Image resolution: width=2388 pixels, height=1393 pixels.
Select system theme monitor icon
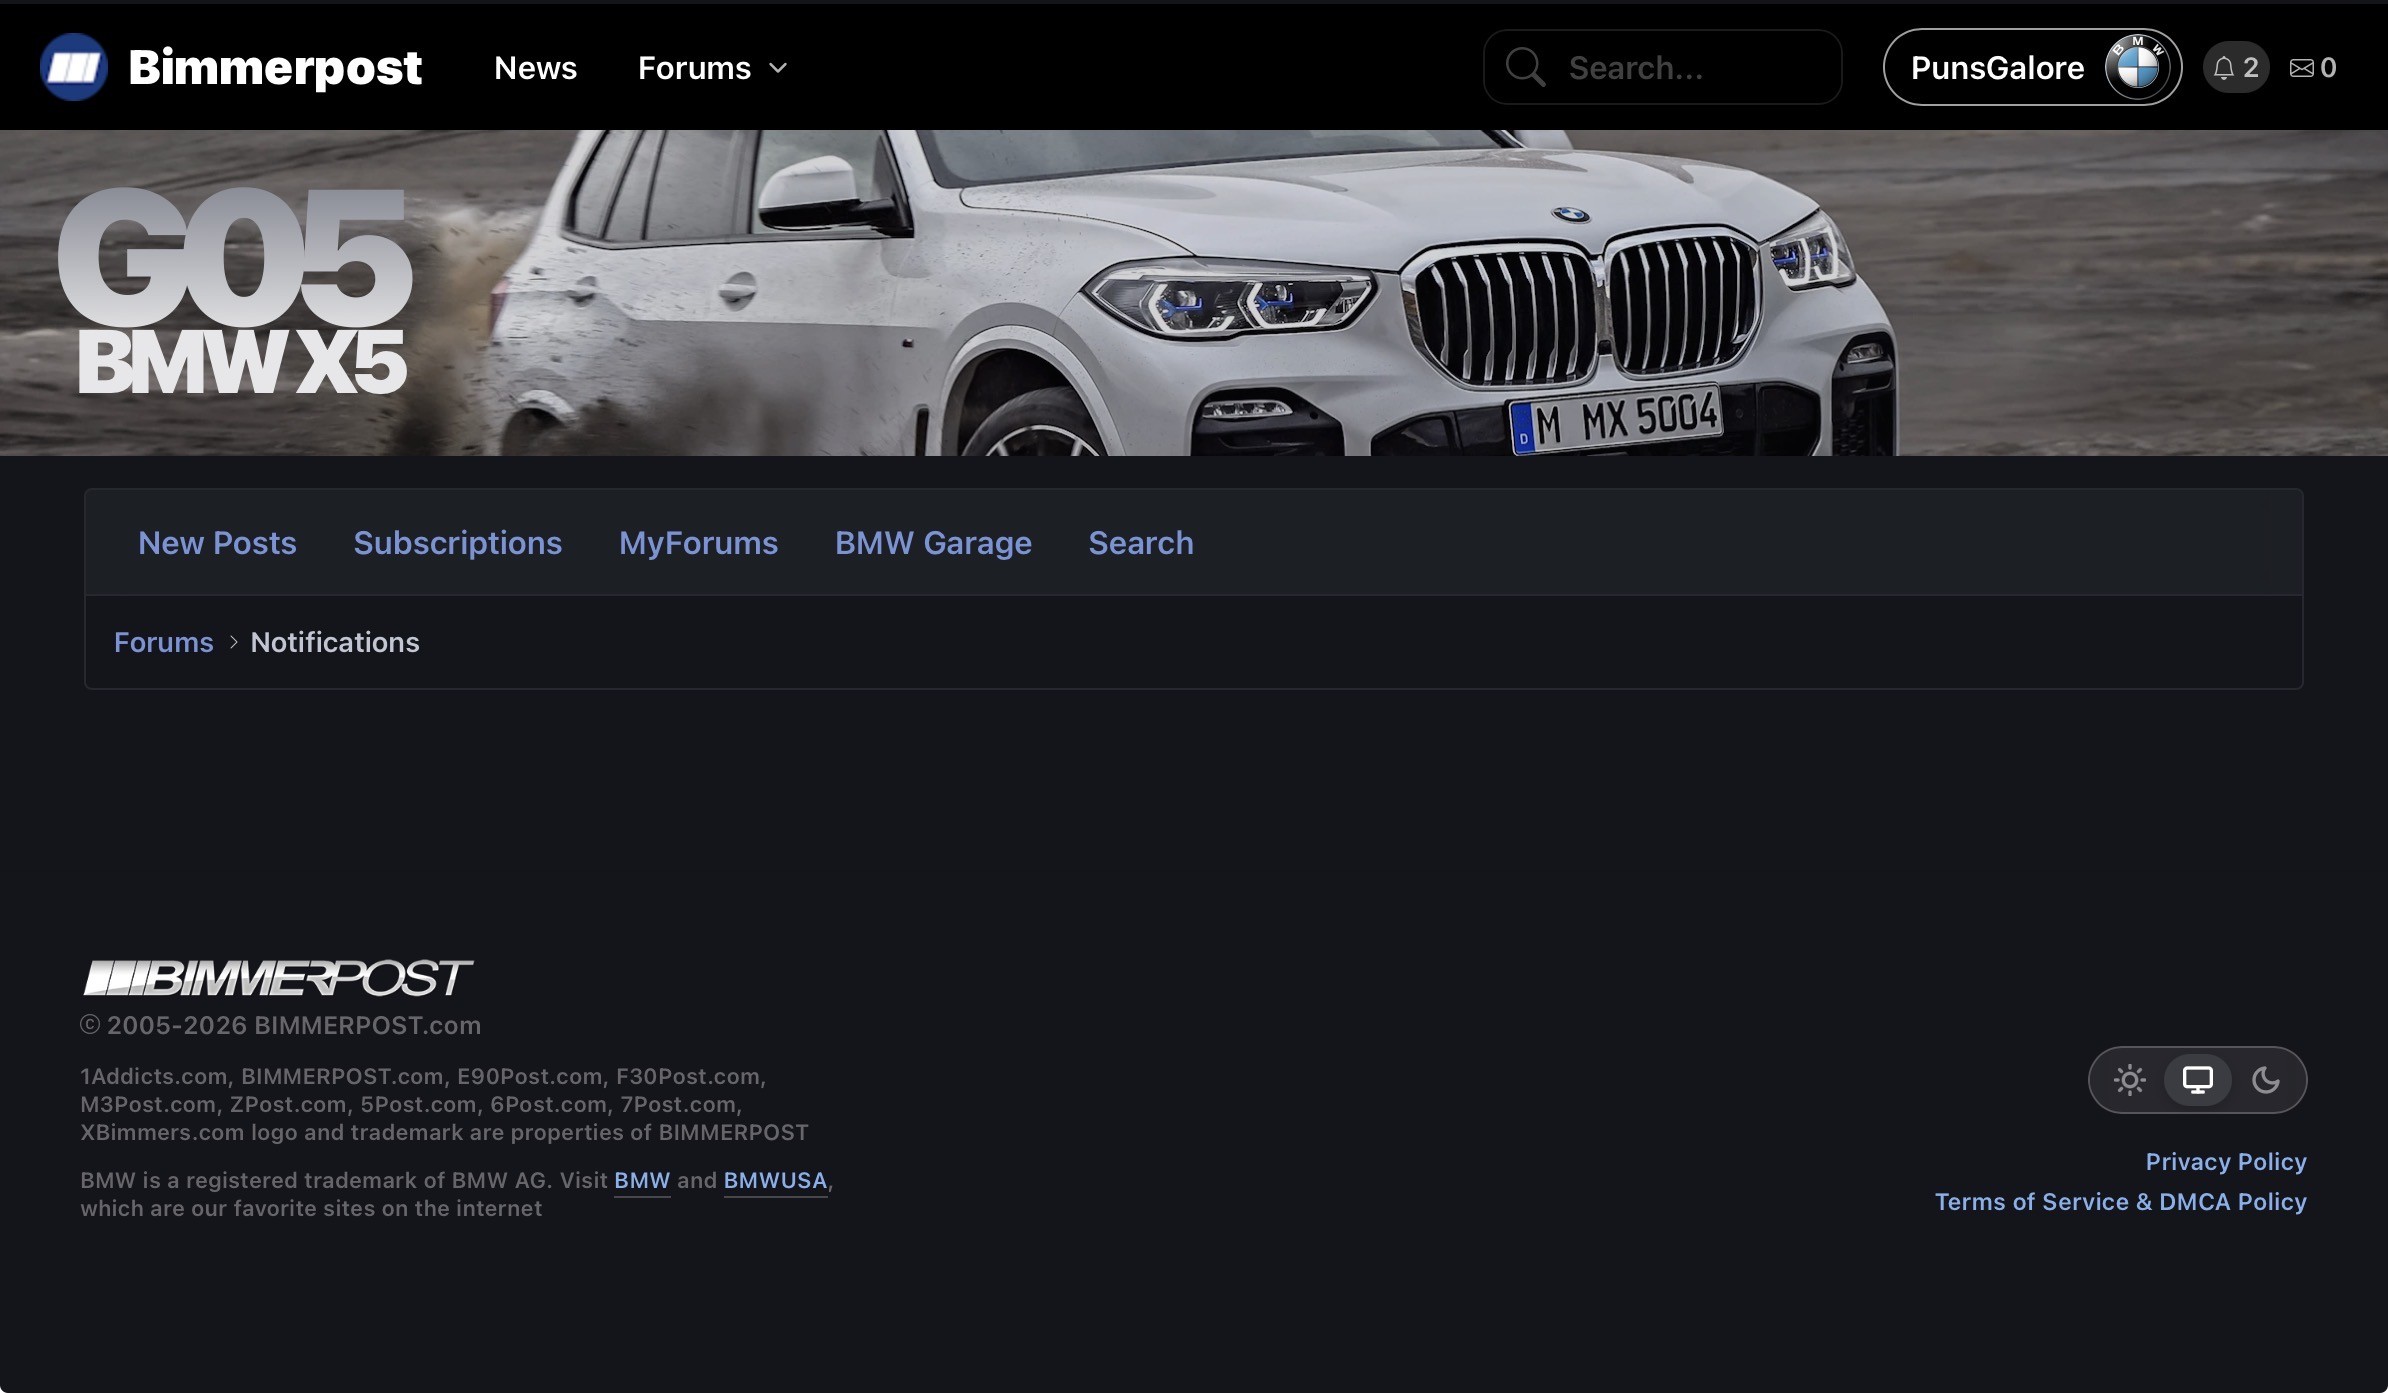pos(2198,1080)
